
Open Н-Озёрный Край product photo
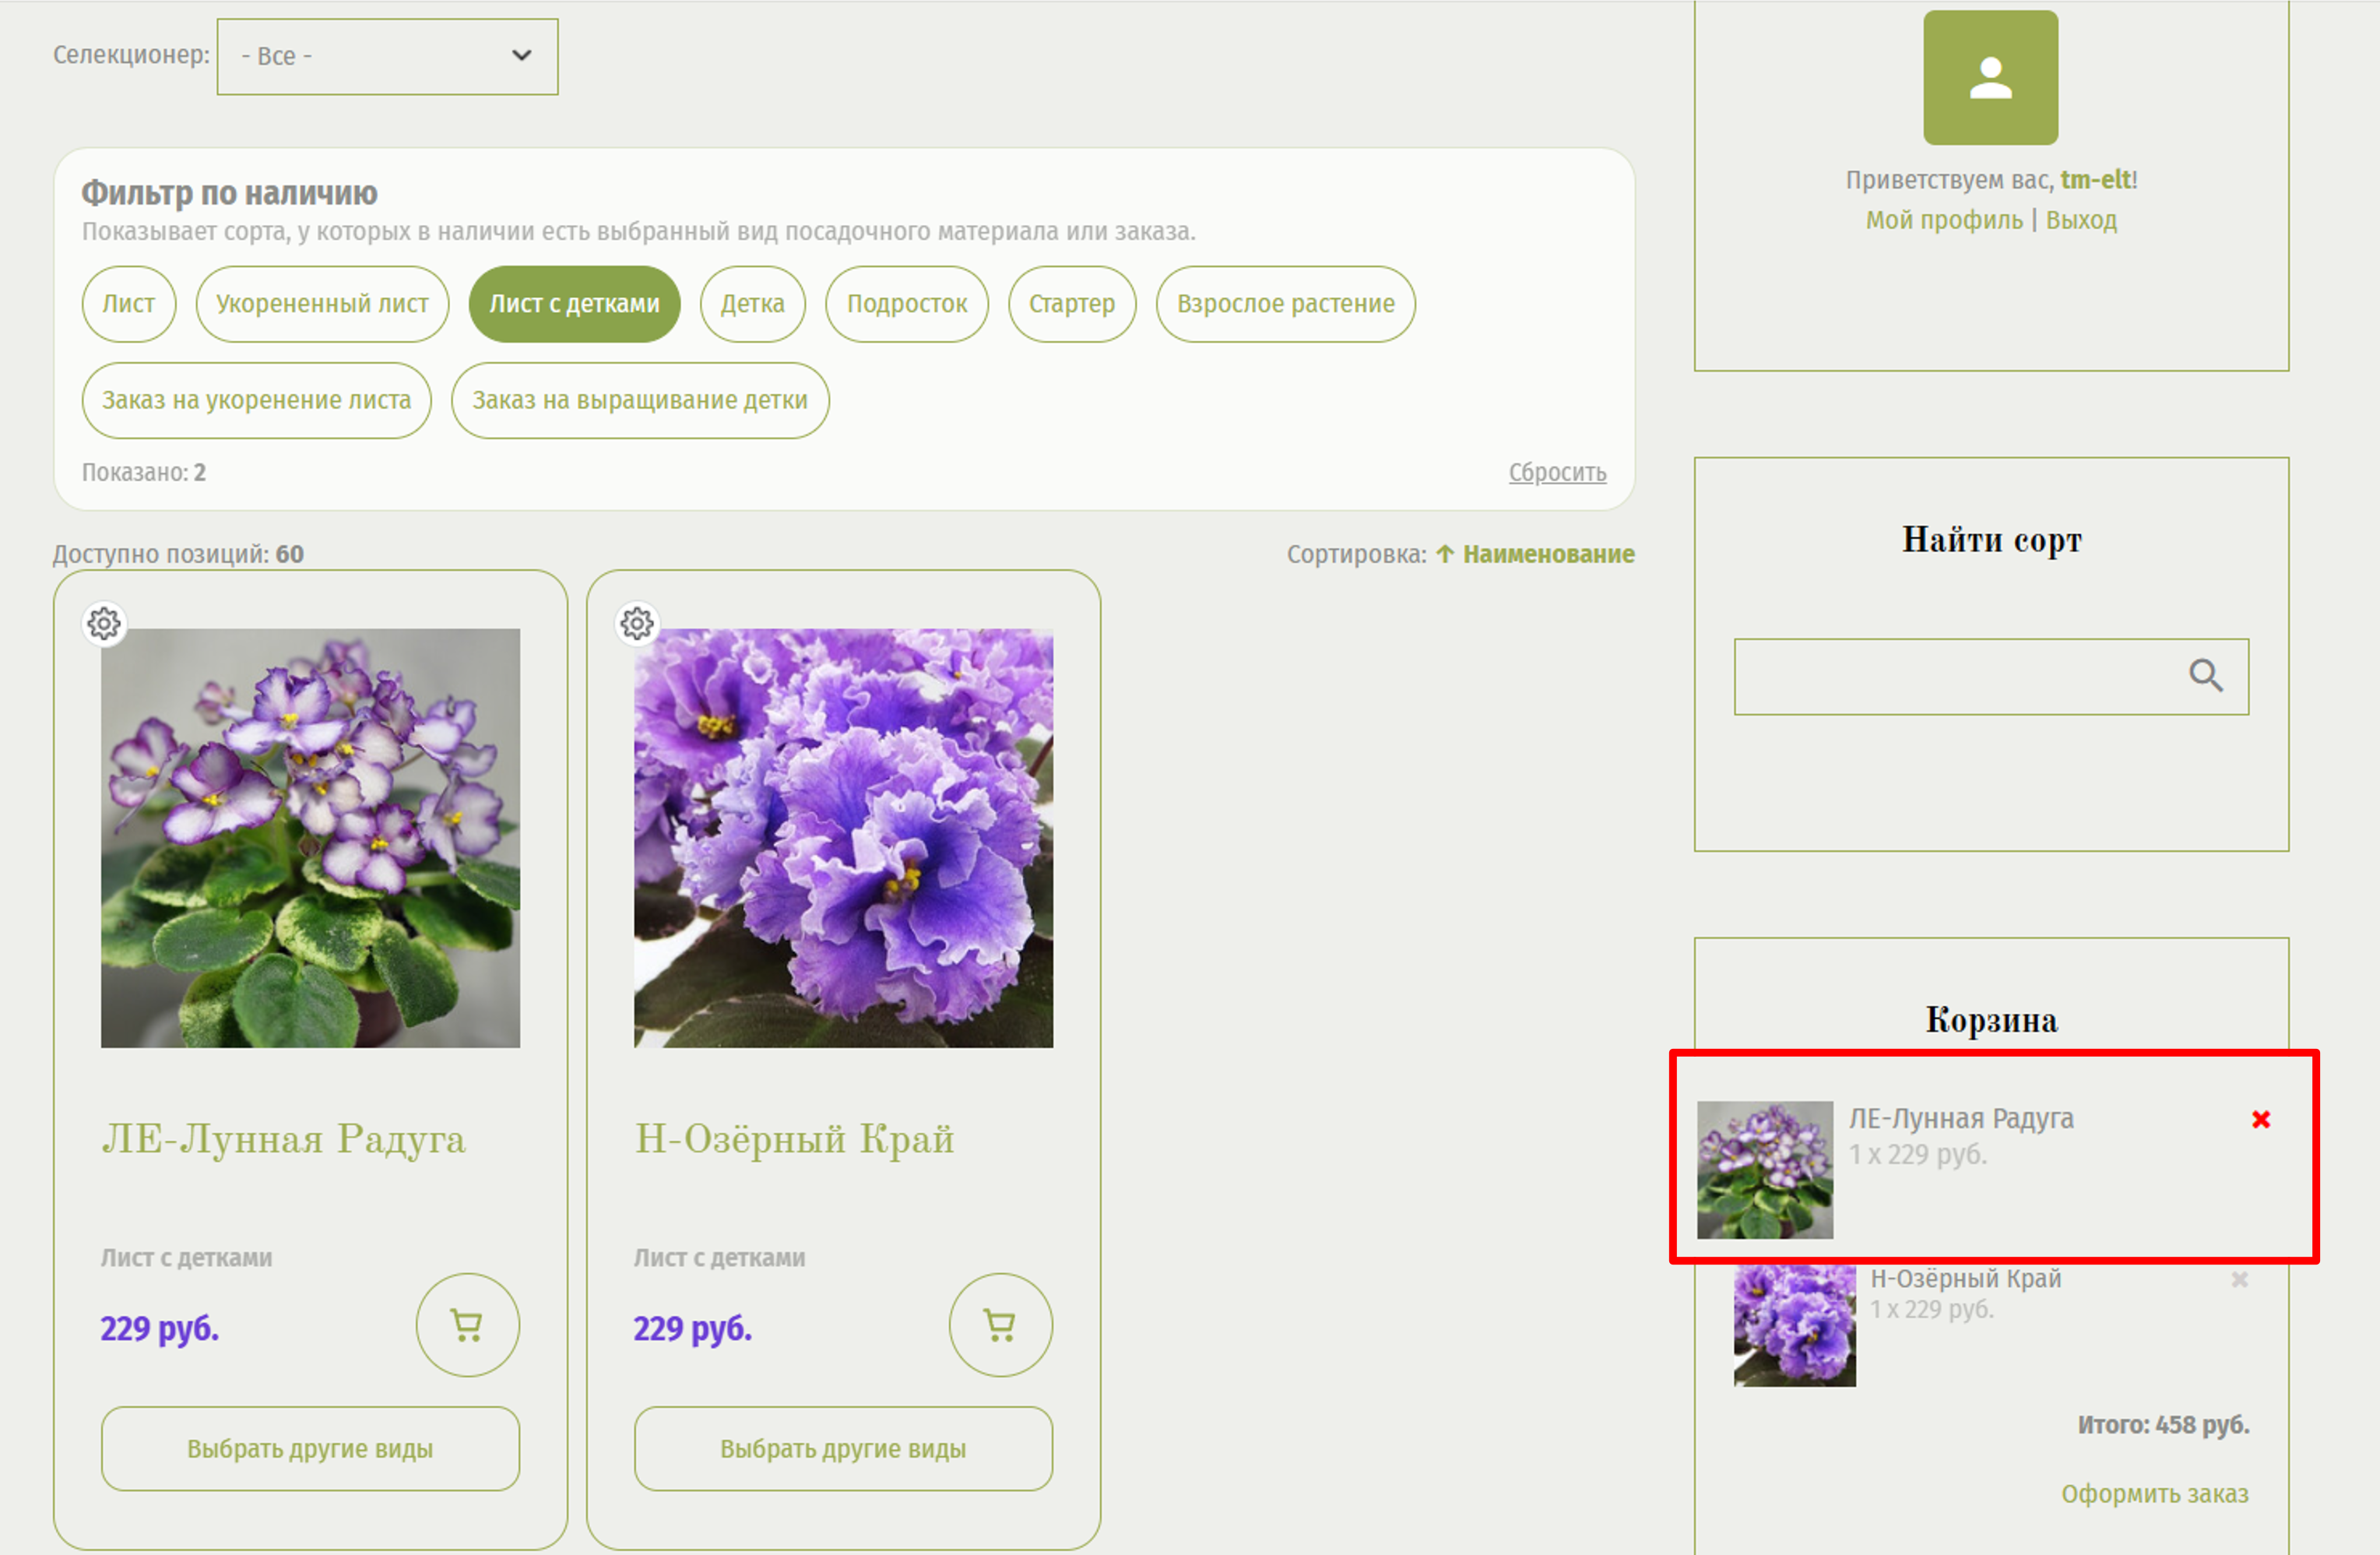pos(843,838)
